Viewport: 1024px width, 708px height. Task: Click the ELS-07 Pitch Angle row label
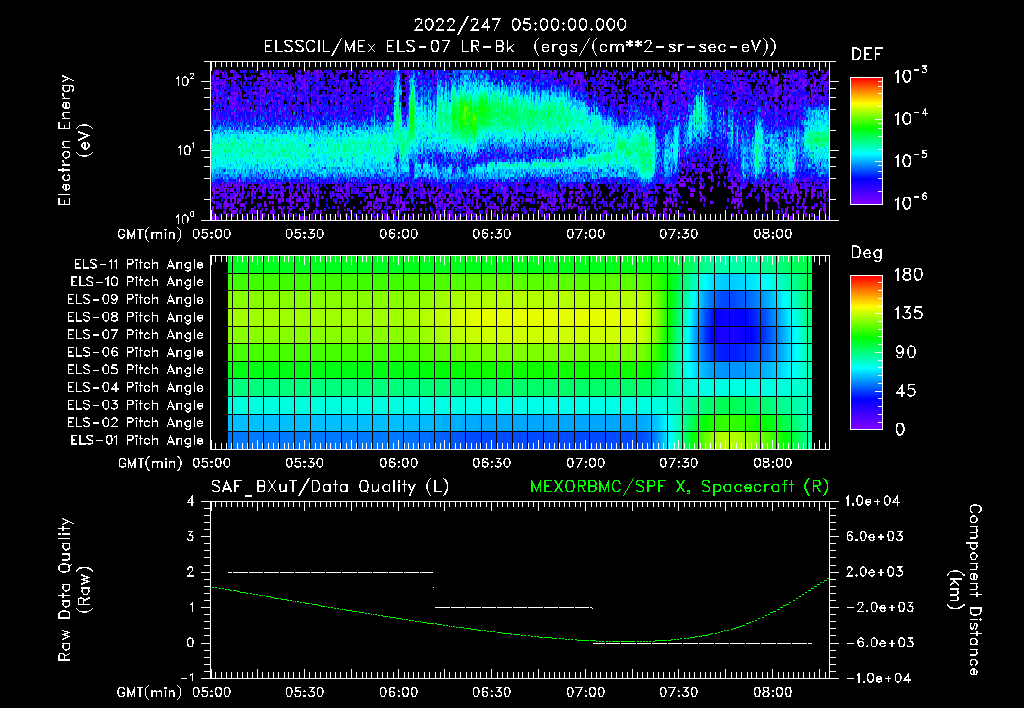[135, 334]
